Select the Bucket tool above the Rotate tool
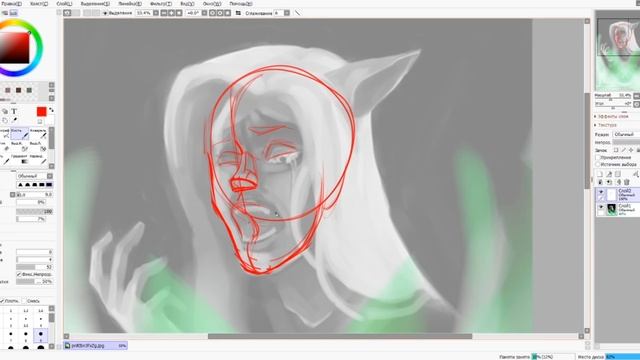This screenshot has height=360, width=640. point(5,111)
